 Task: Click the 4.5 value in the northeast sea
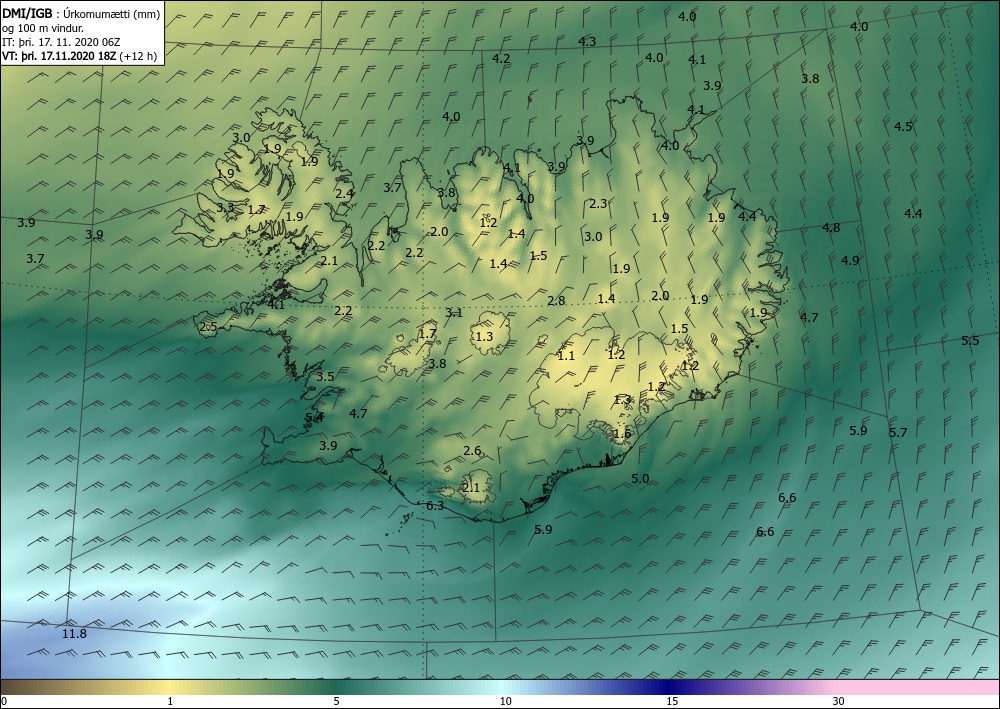(x=903, y=126)
